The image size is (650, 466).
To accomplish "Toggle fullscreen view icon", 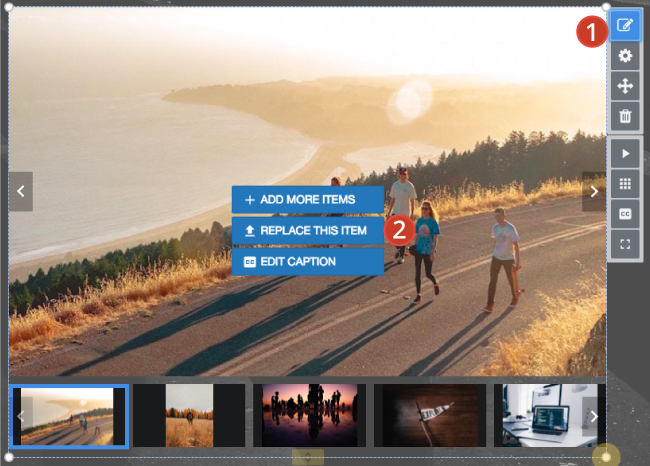I will click(x=625, y=244).
